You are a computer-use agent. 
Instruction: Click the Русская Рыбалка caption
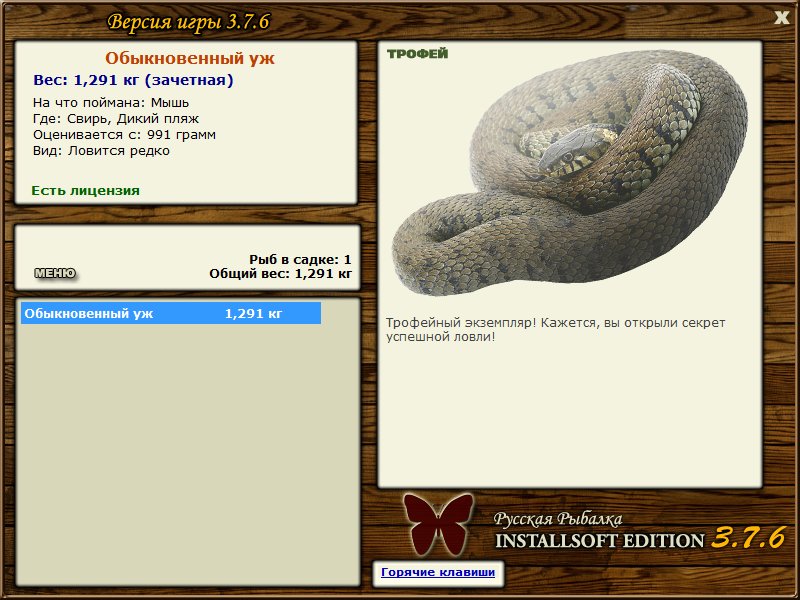(558, 519)
